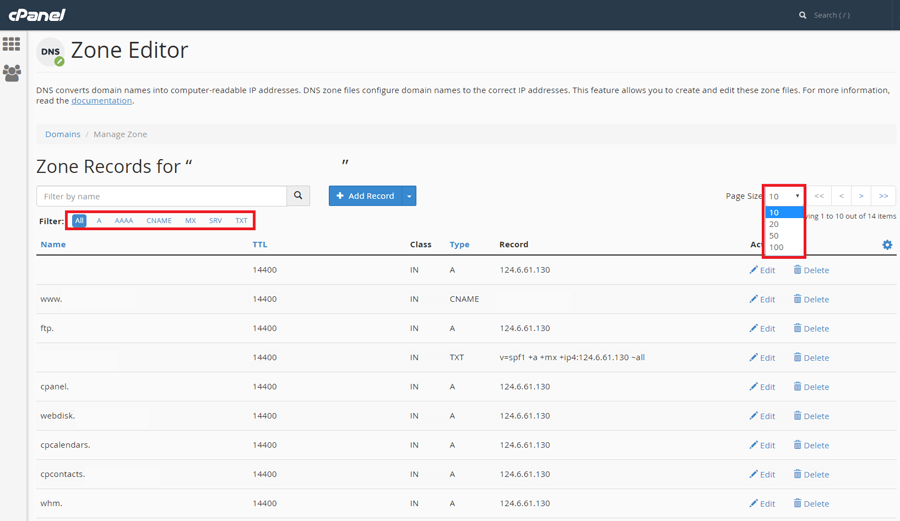900x521 pixels.
Task: Filter records by A type
Action: tap(99, 220)
